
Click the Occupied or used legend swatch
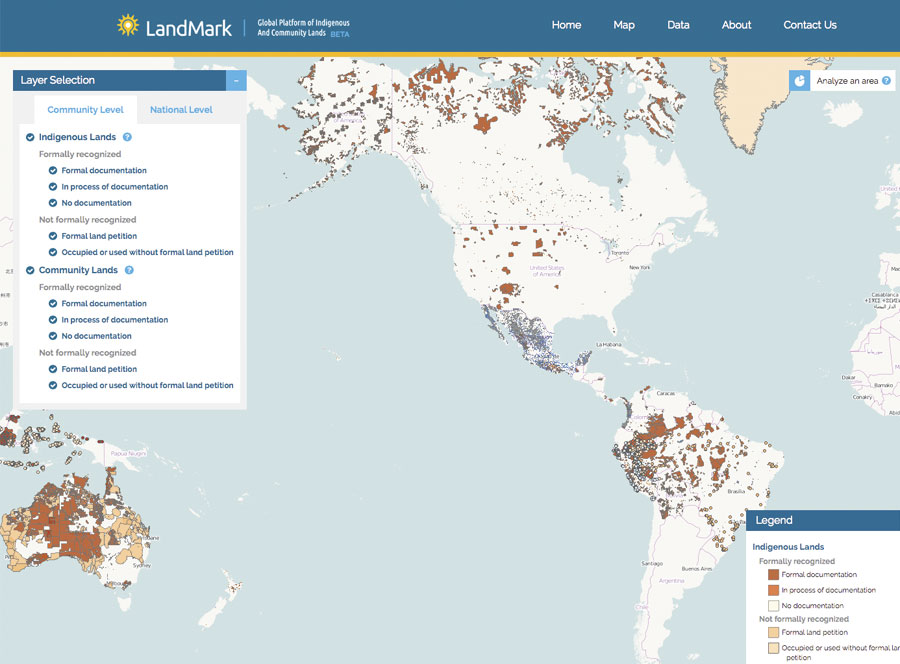click(774, 648)
